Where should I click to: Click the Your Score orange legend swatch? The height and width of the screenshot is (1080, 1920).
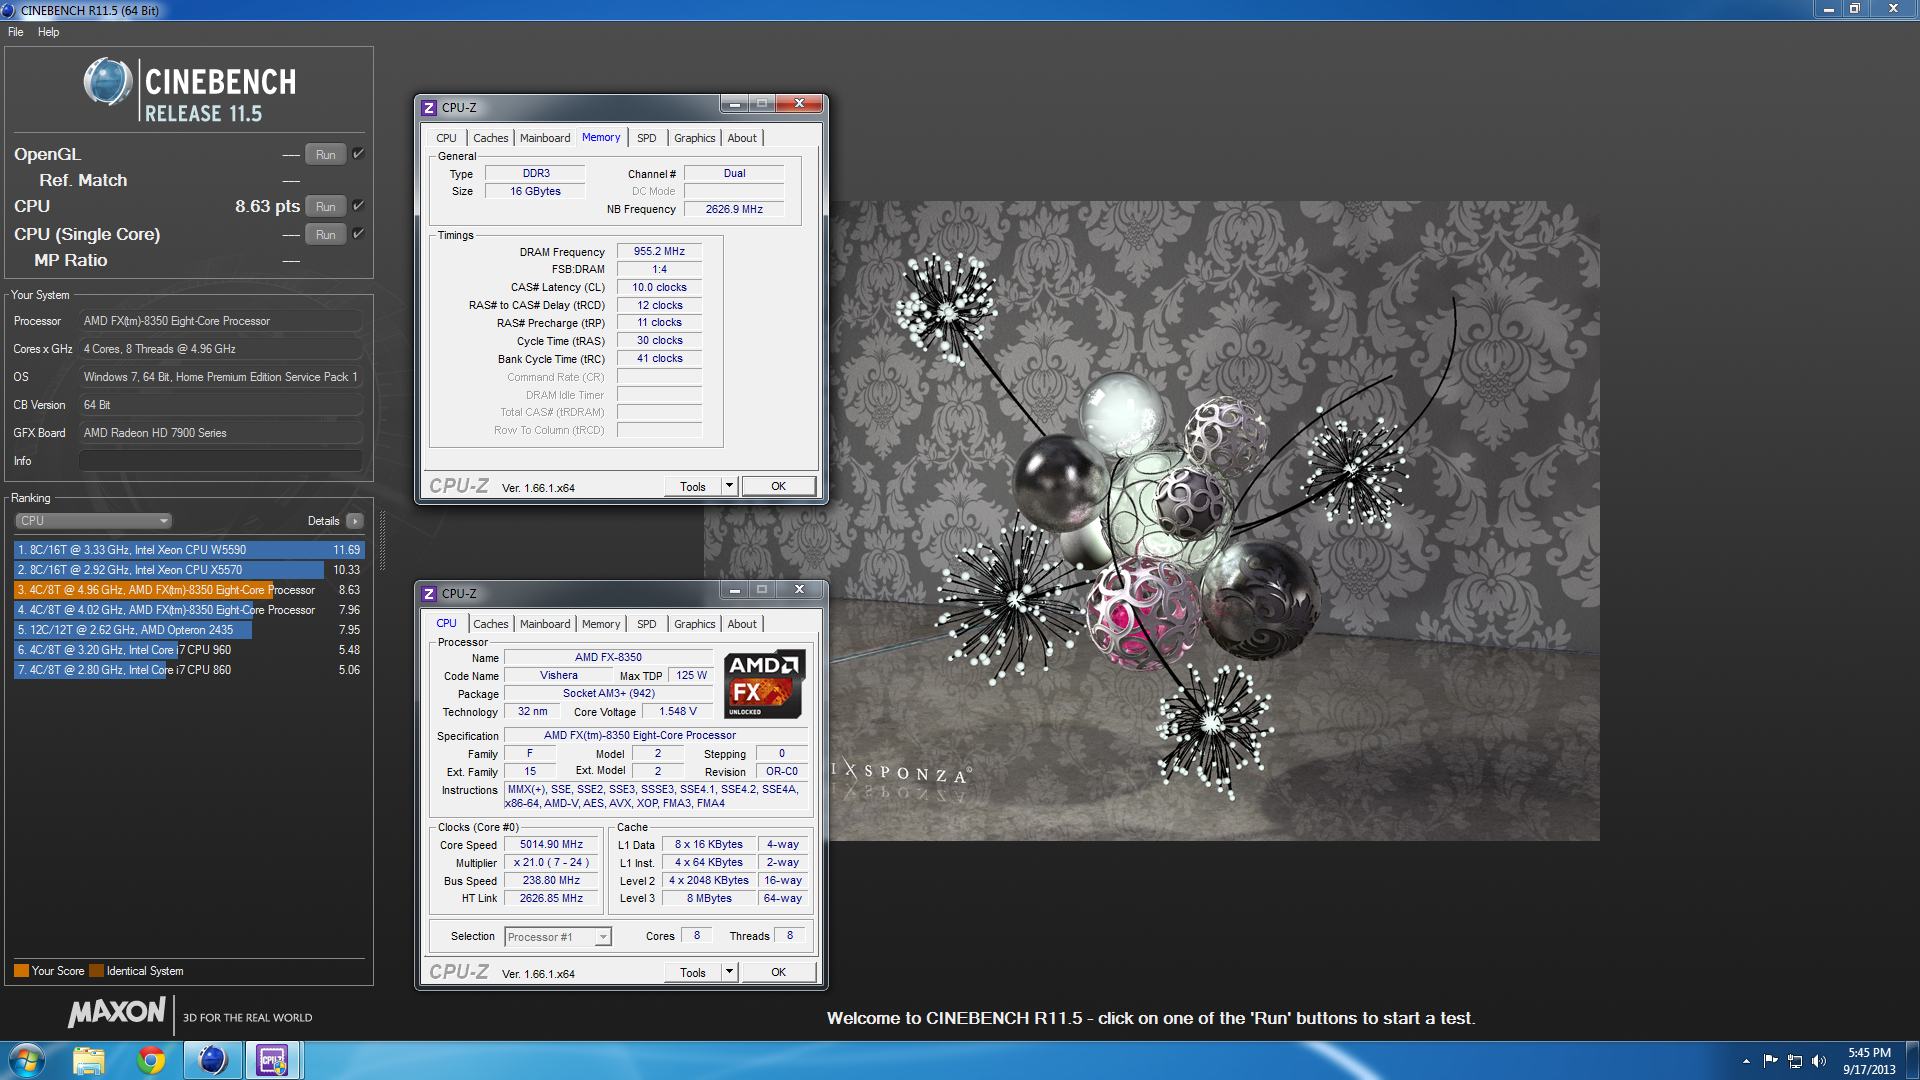(21, 971)
